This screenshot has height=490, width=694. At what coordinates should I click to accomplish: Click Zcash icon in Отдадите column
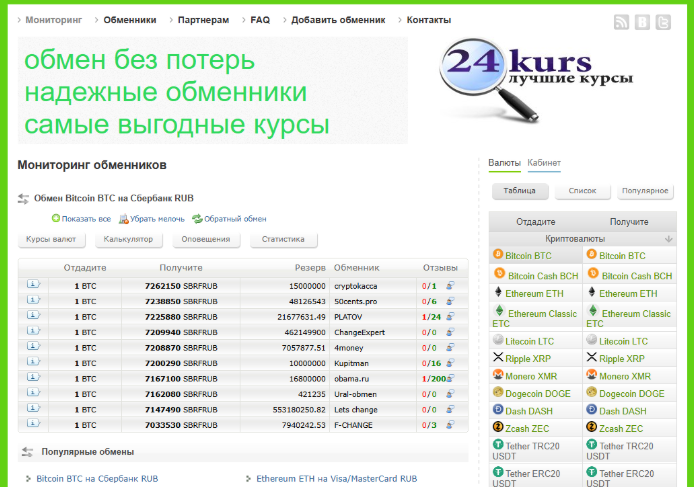click(498, 427)
